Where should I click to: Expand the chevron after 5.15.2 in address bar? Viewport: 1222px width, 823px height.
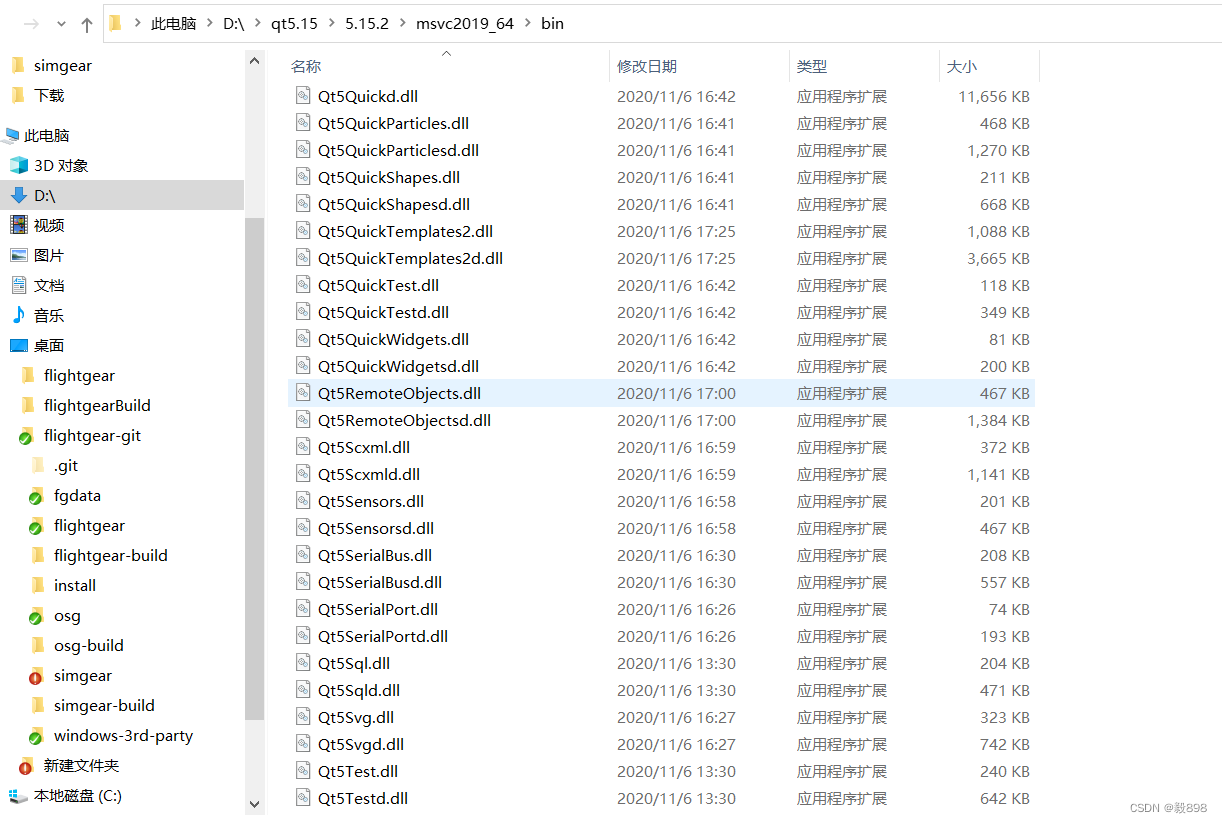(403, 23)
